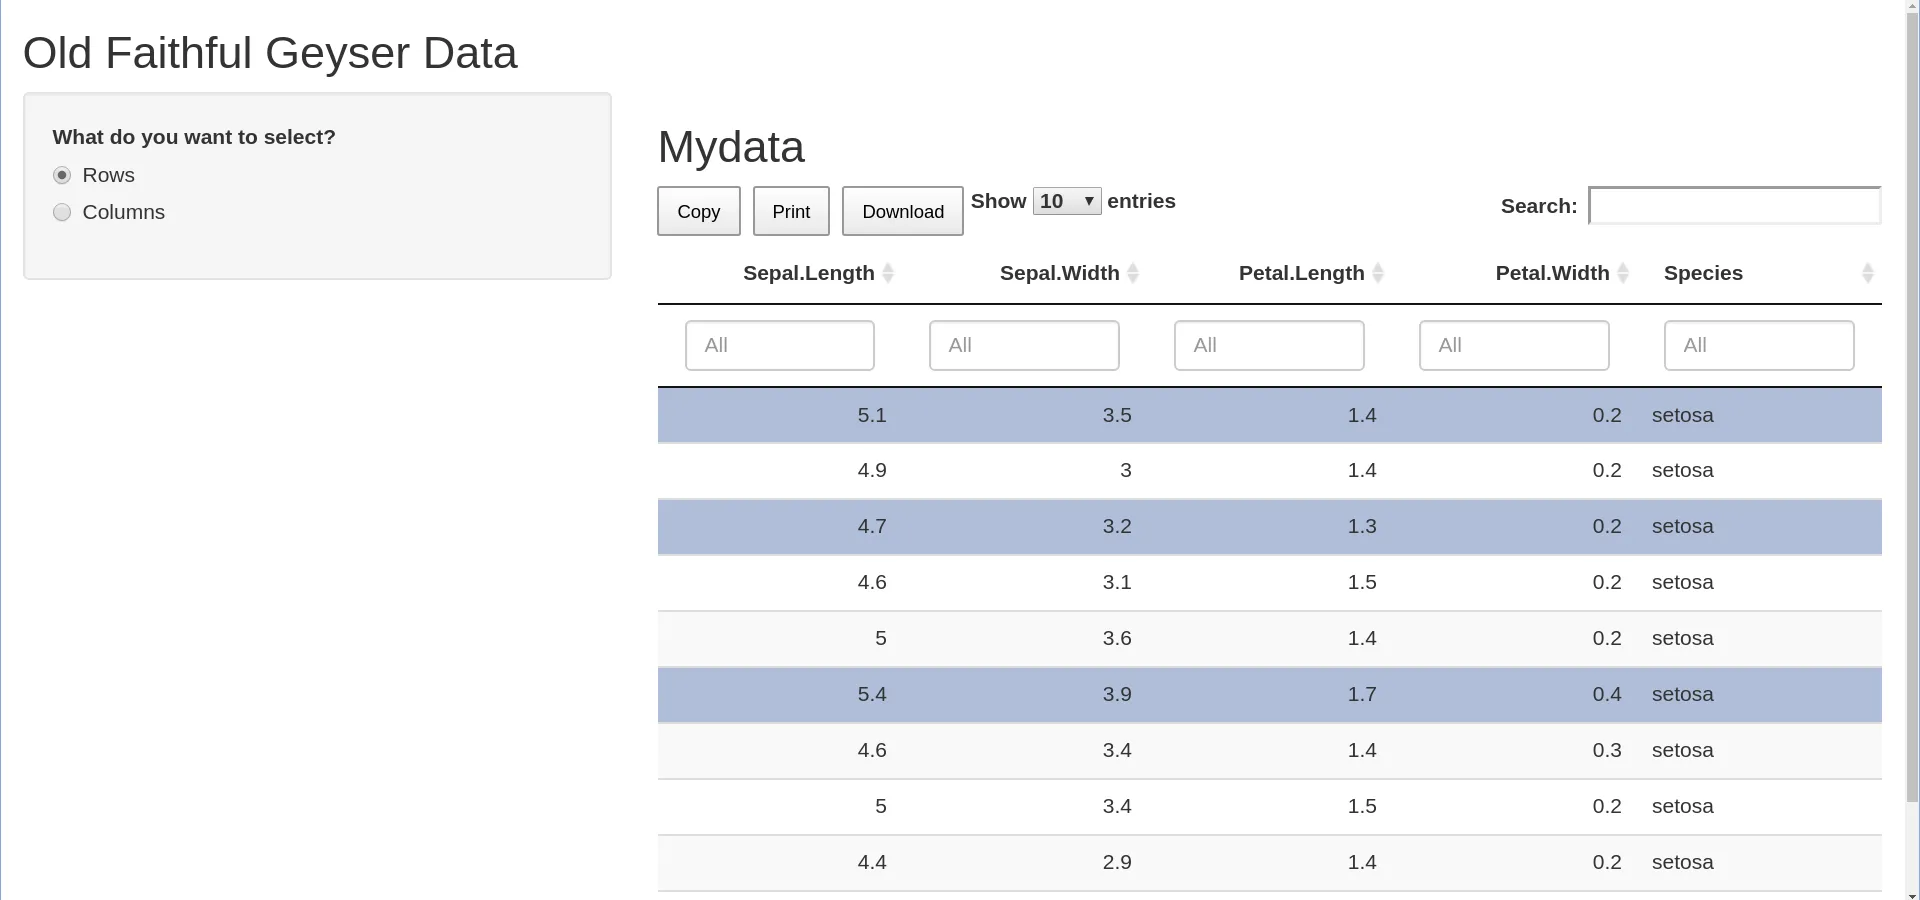1920x900 pixels.
Task: Click the Sepal.Width sort arrows icon
Action: [x=1132, y=273]
